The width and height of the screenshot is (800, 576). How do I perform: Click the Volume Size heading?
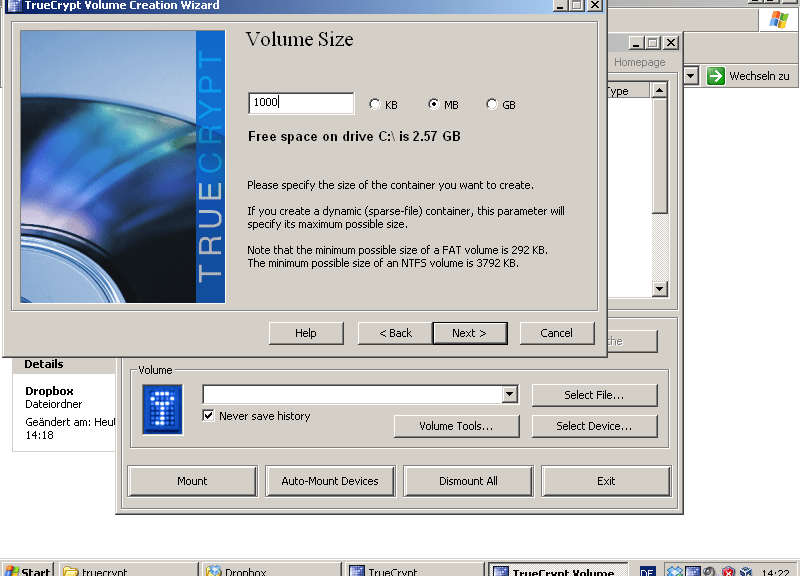tap(299, 39)
